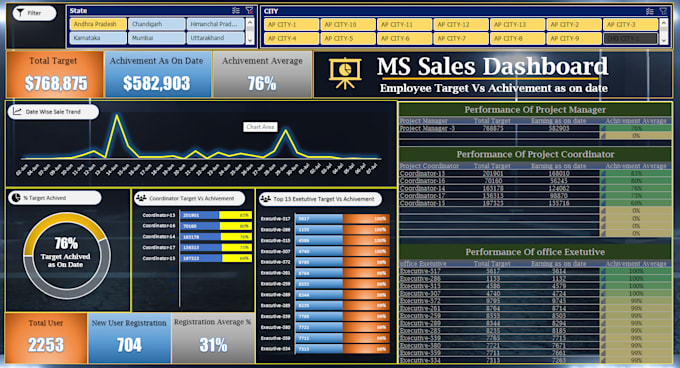Click people icon in Coordinator Target Vs Achievement

coord(141,198)
